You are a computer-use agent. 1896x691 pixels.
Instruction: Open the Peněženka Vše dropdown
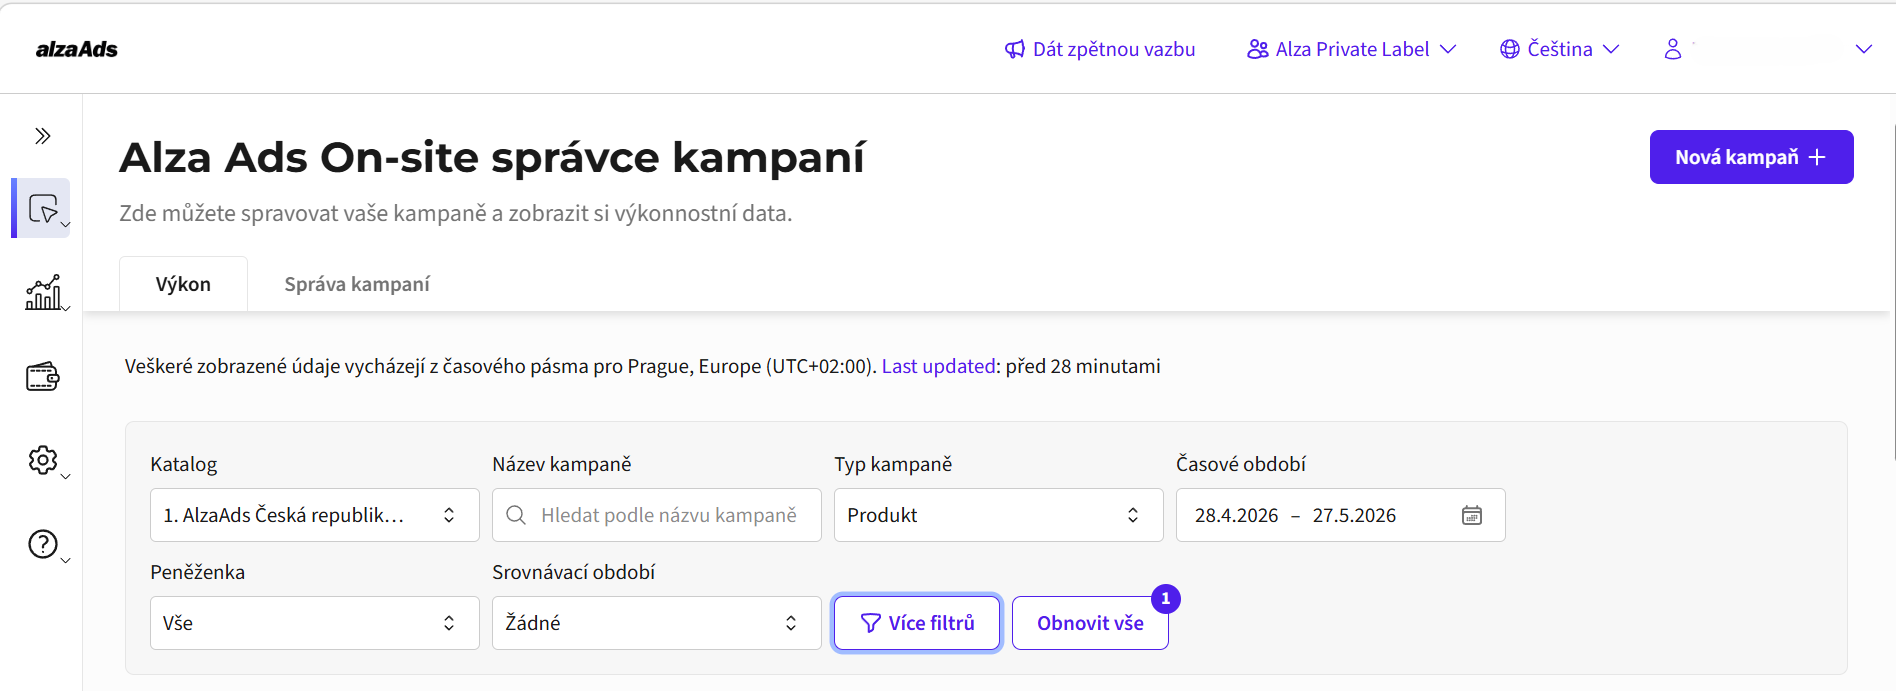pos(315,623)
